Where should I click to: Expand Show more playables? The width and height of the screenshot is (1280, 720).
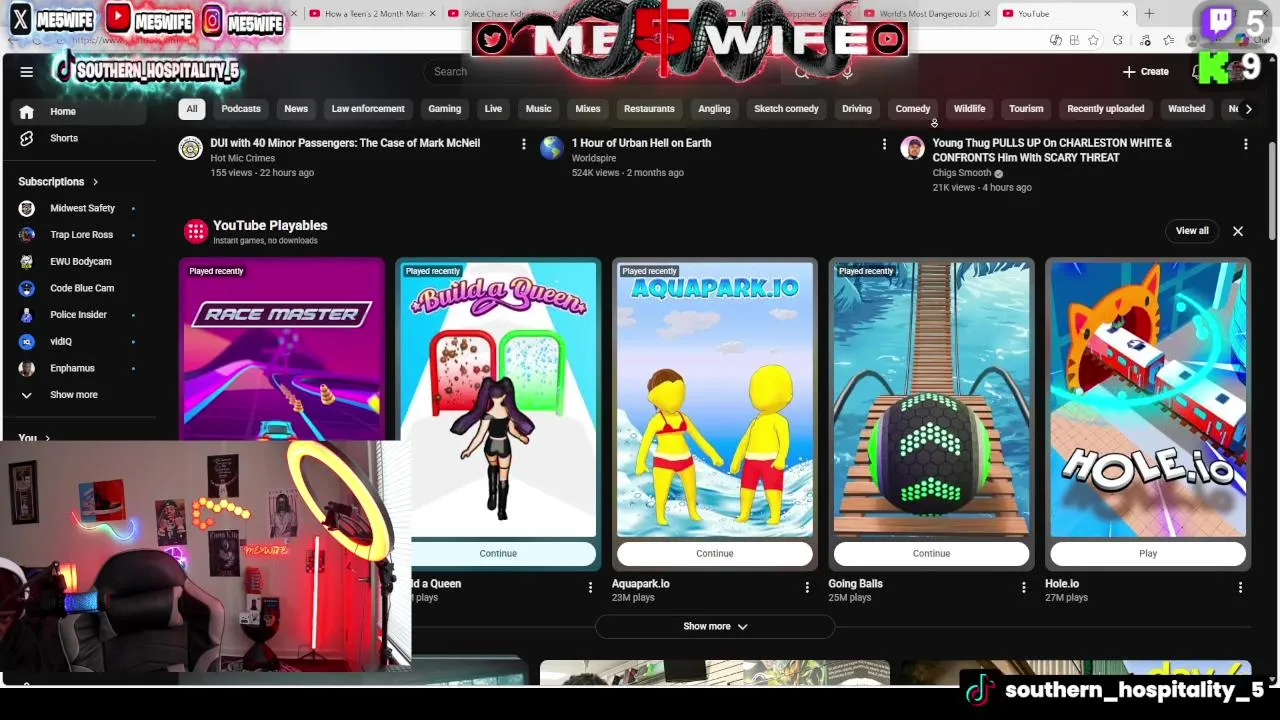pos(715,626)
